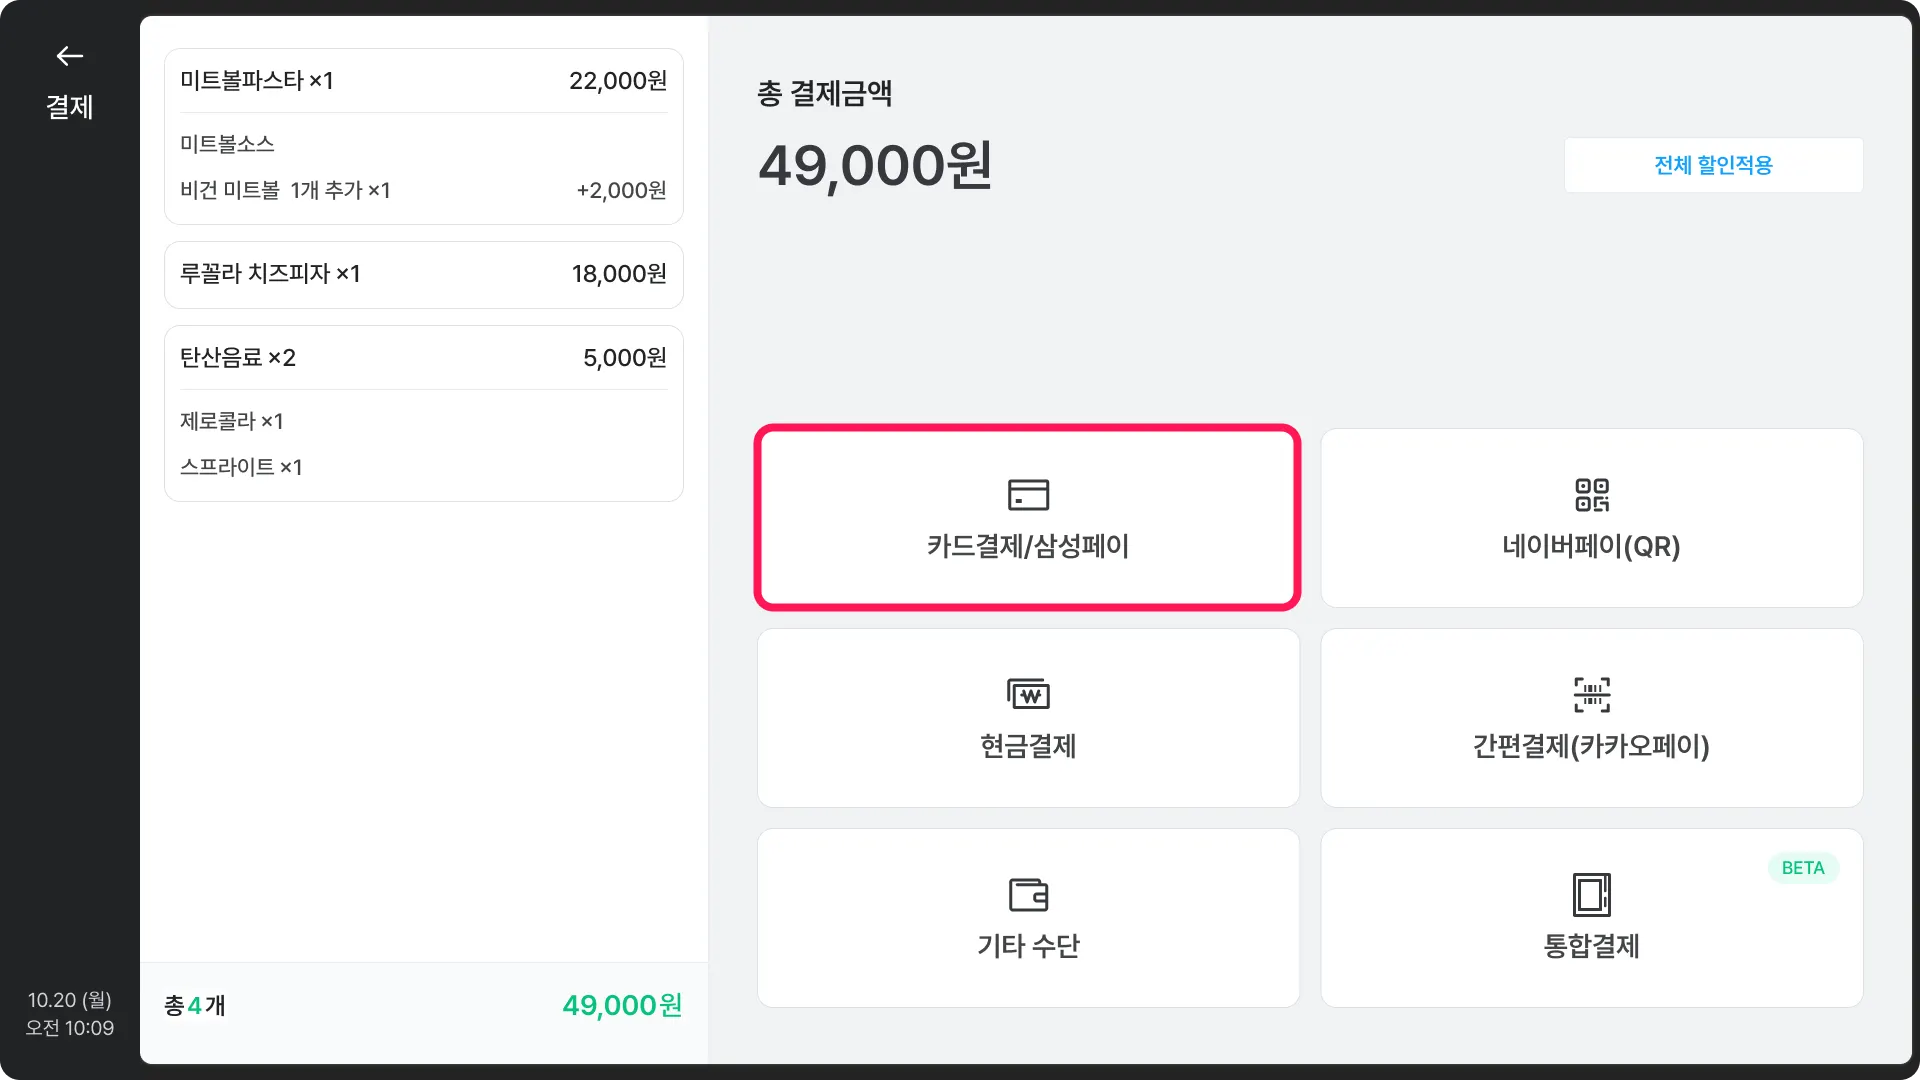Choose 통합결제 payment label
Image resolution: width=1920 pixels, height=1080 pixels.
[1591, 946]
